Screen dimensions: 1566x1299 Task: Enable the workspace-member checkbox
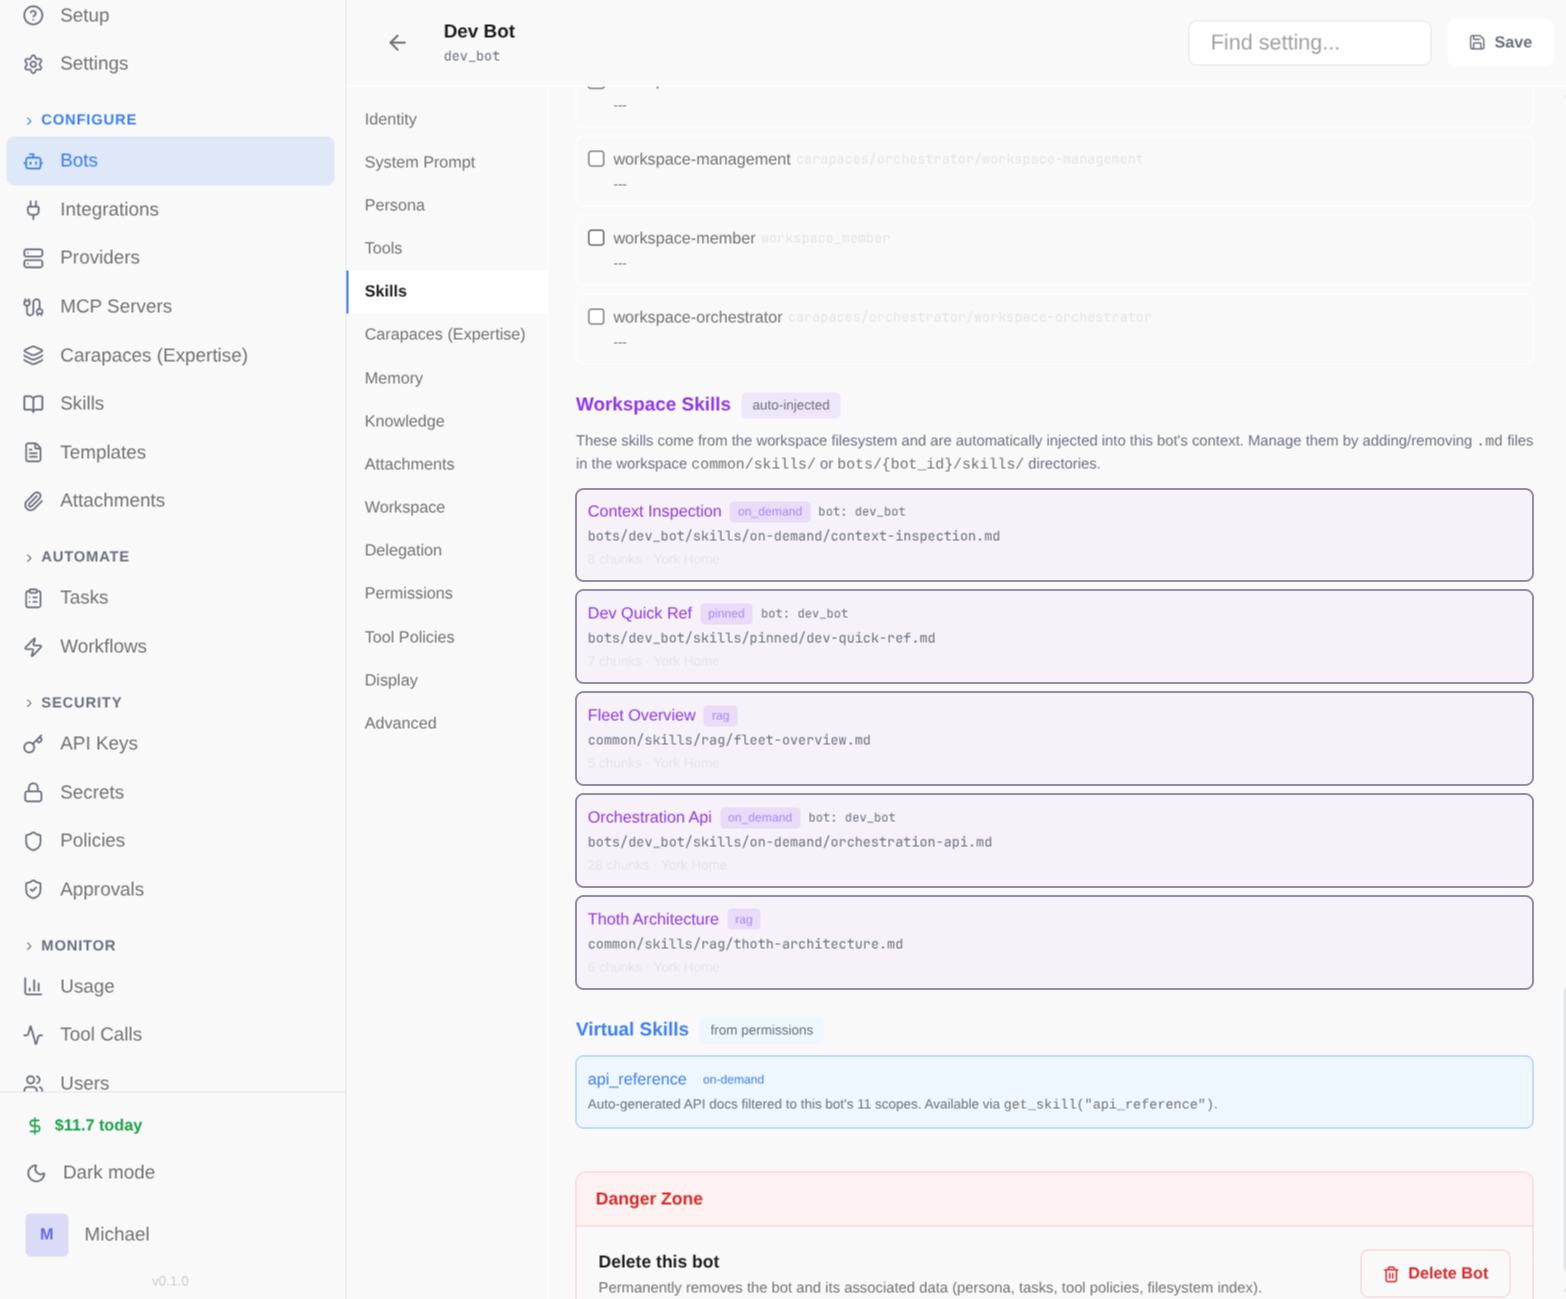click(596, 237)
